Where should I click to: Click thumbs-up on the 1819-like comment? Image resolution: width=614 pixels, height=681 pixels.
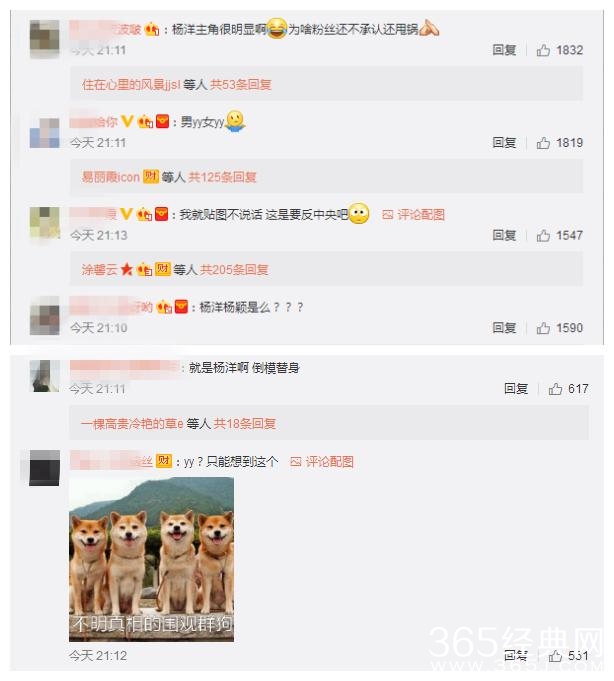[x=543, y=143]
